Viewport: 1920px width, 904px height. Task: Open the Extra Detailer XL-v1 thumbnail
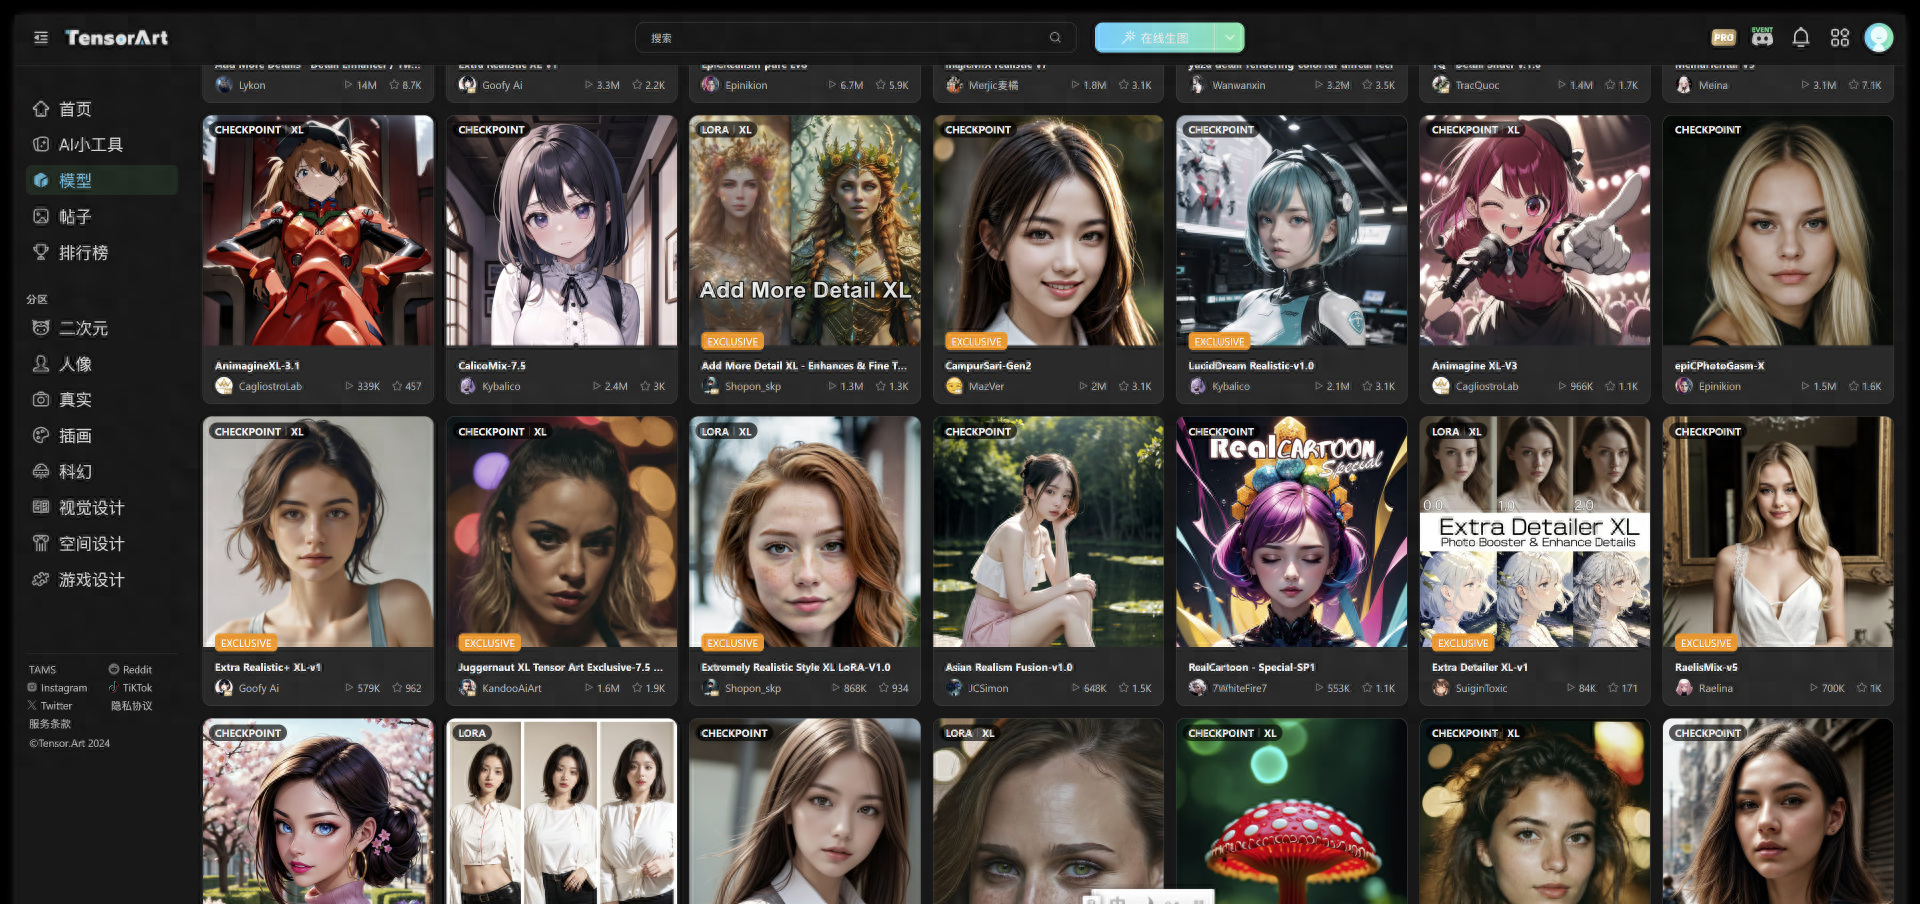[1535, 532]
